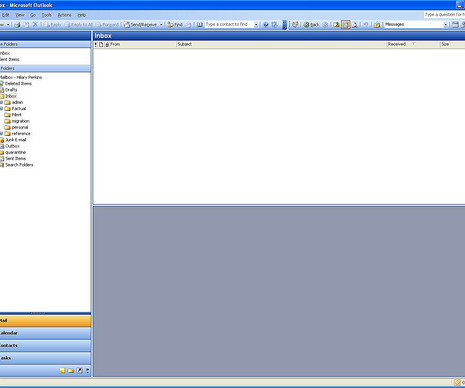
Task: Click the Find button in the toolbar
Action: 175,25
